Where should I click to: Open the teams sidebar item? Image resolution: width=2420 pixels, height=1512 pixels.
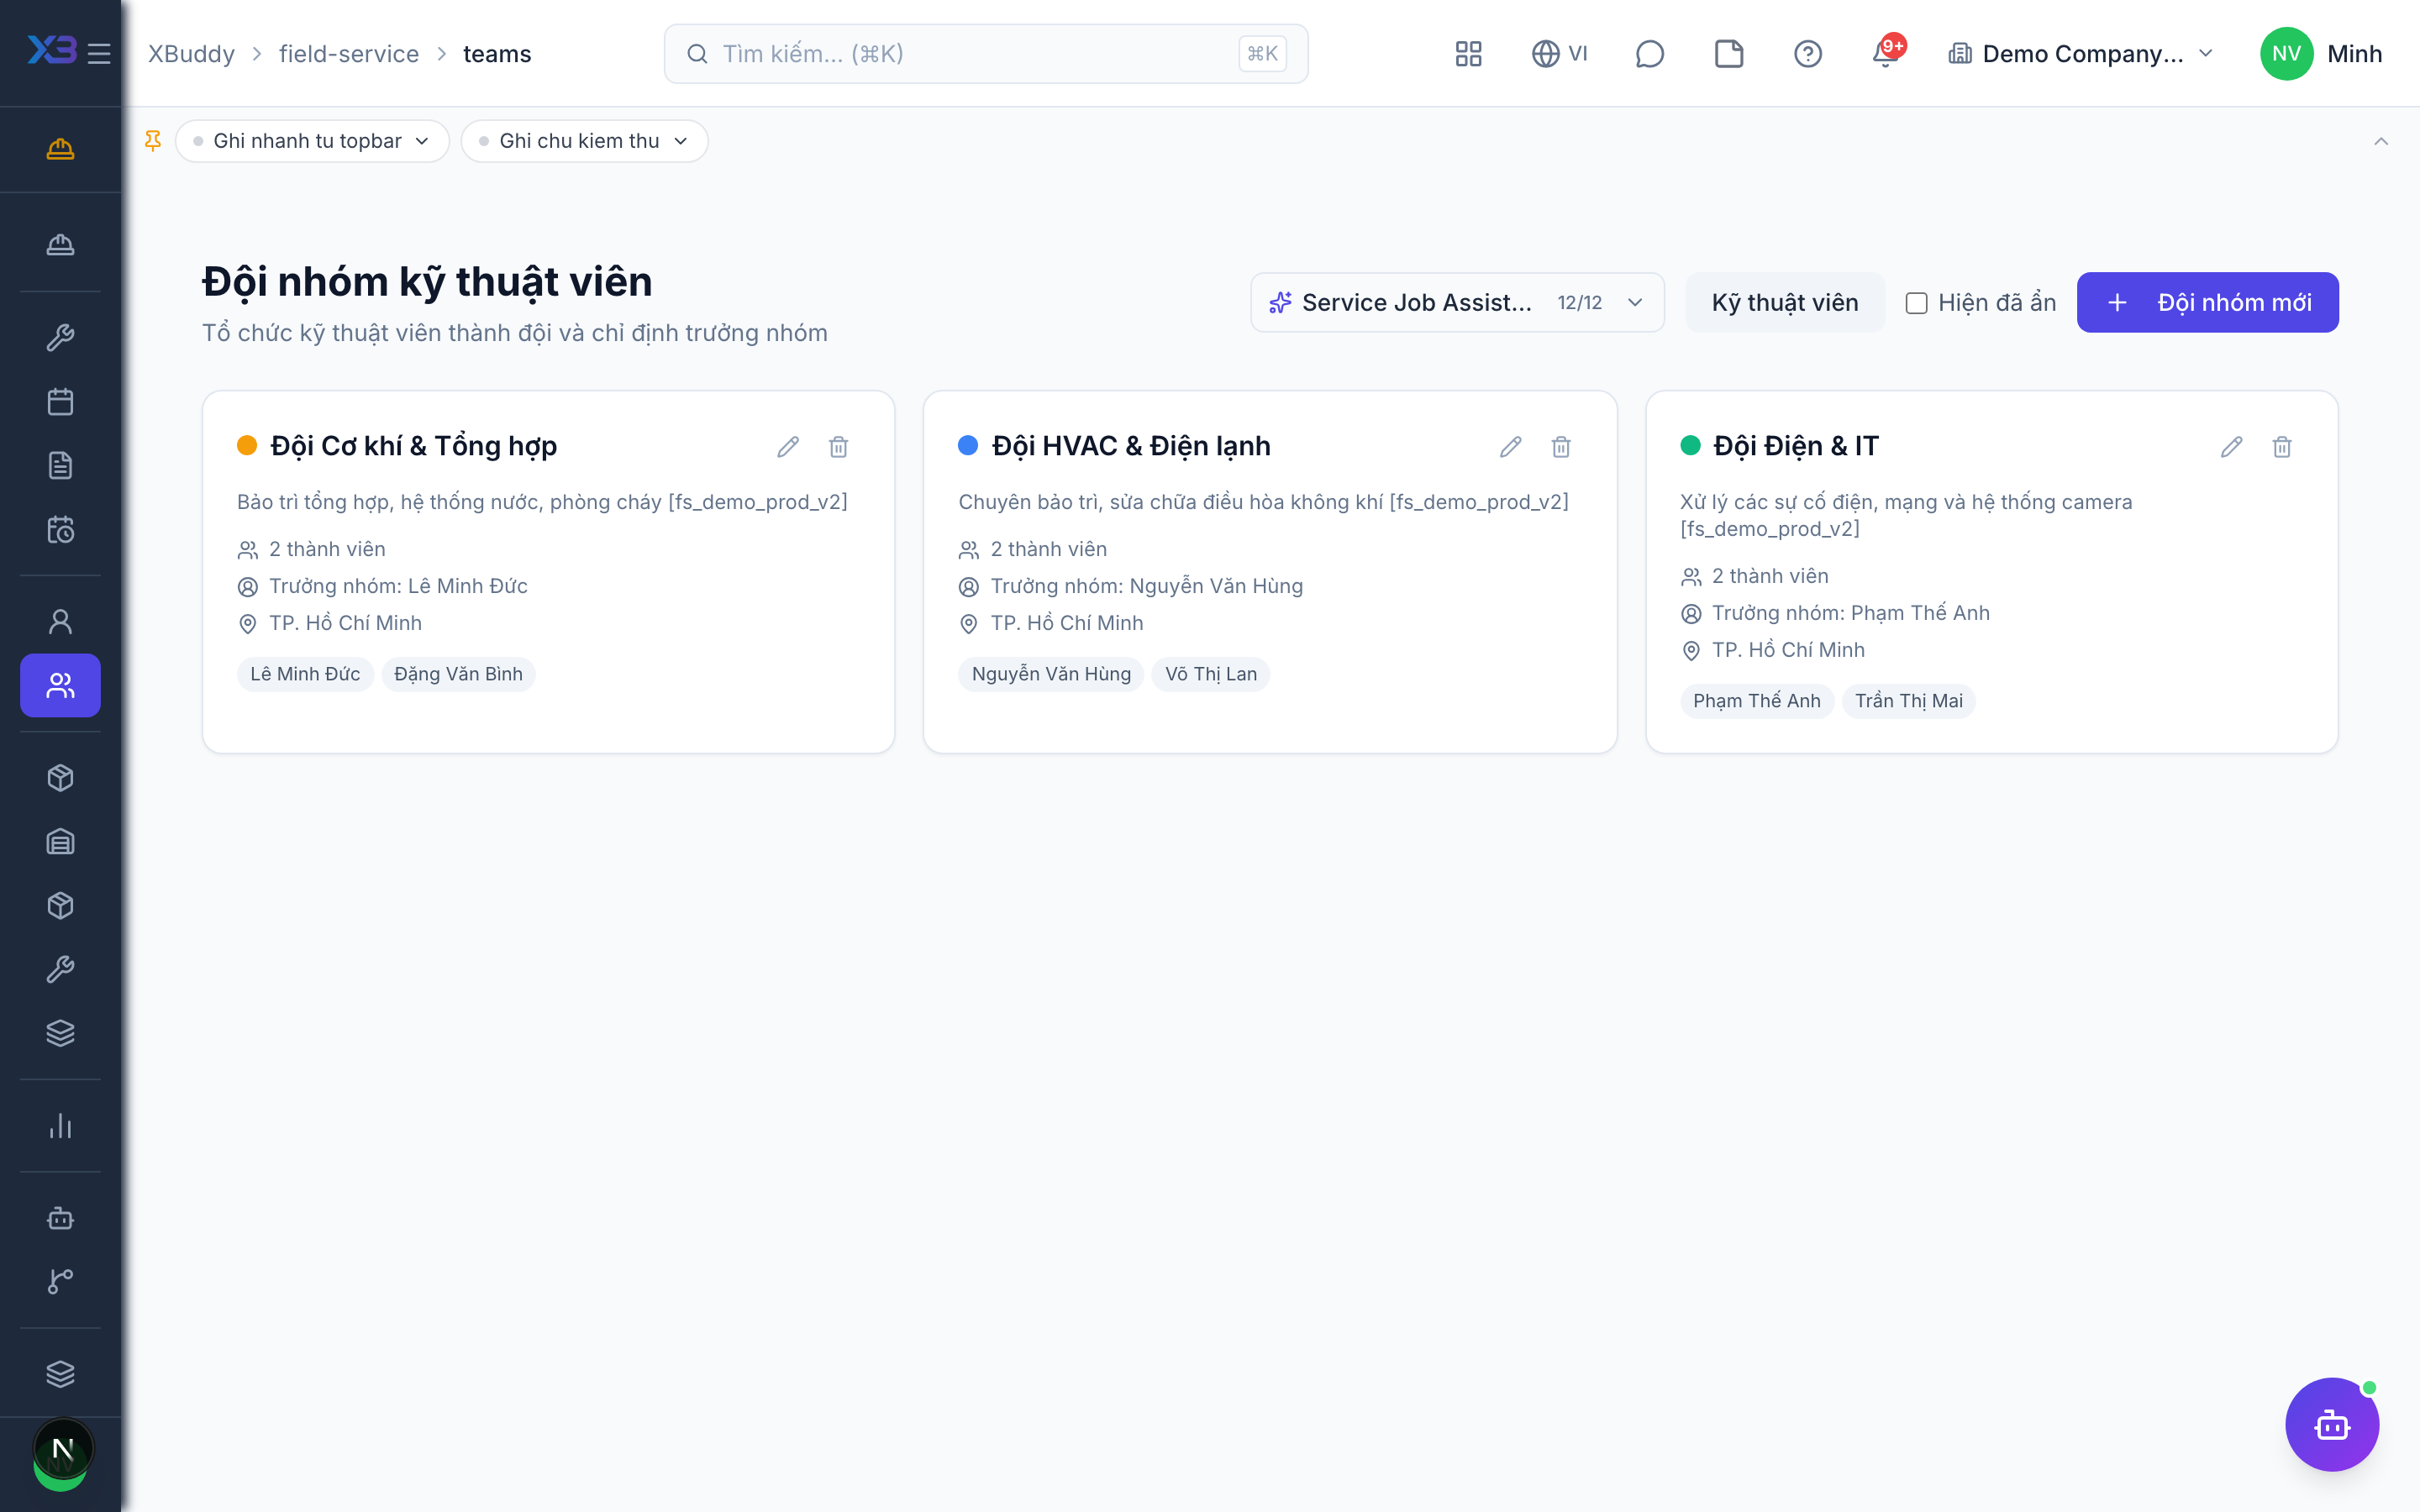pyautogui.click(x=60, y=685)
